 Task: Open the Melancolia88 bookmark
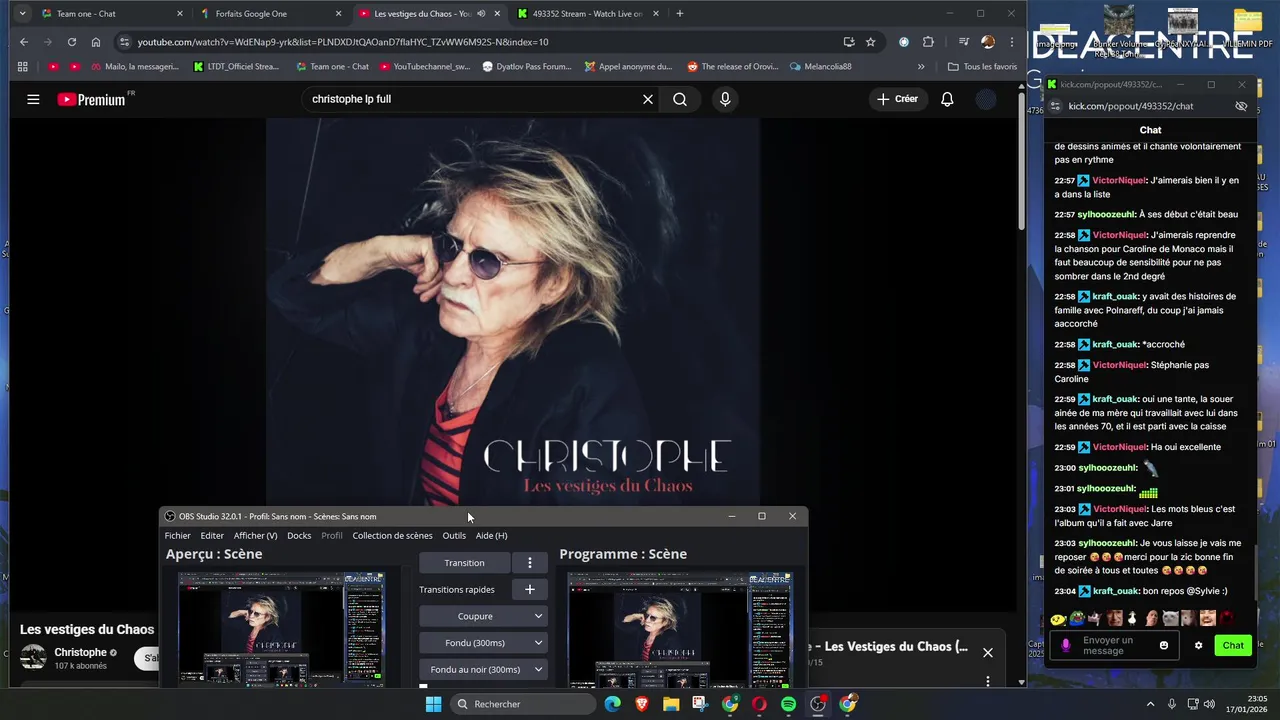820,67
